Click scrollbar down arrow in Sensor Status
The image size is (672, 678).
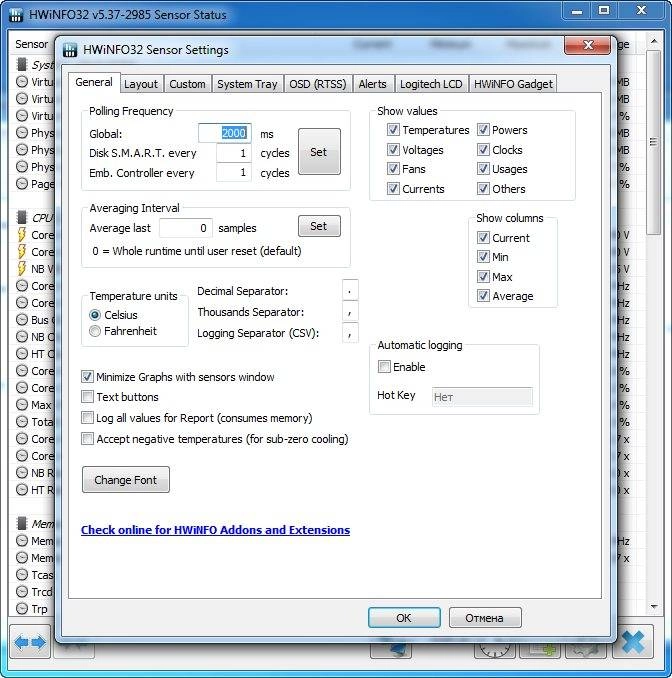[654, 607]
